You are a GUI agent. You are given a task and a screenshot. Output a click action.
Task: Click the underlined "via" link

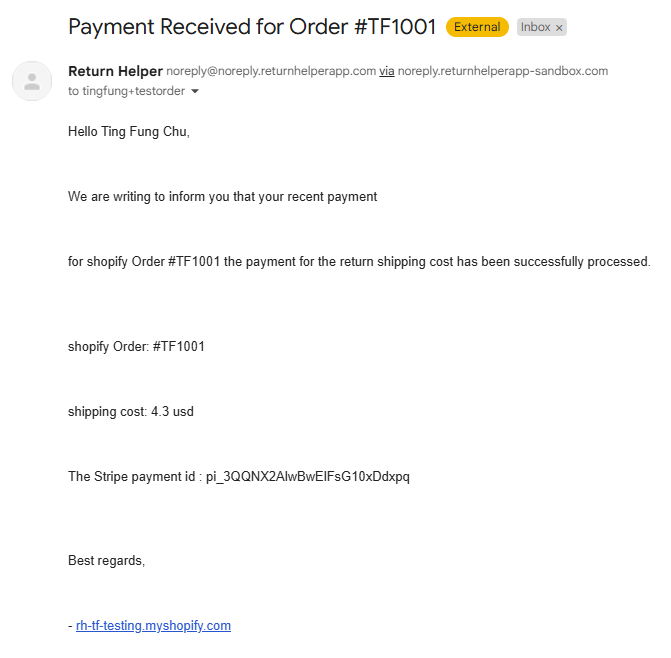pyautogui.click(x=386, y=71)
